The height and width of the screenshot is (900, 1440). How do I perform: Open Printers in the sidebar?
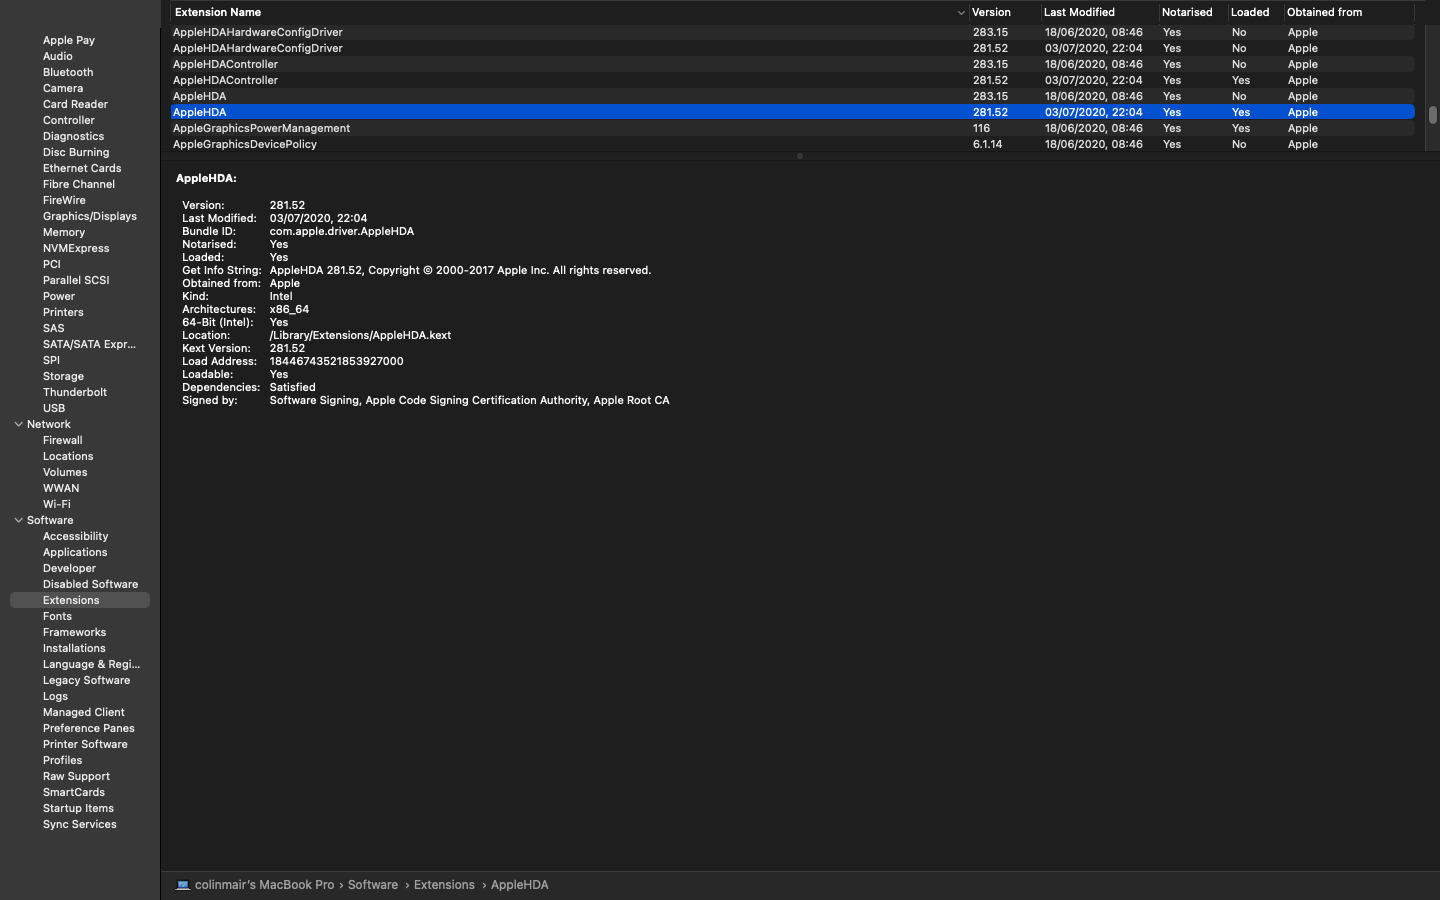pyautogui.click(x=63, y=312)
